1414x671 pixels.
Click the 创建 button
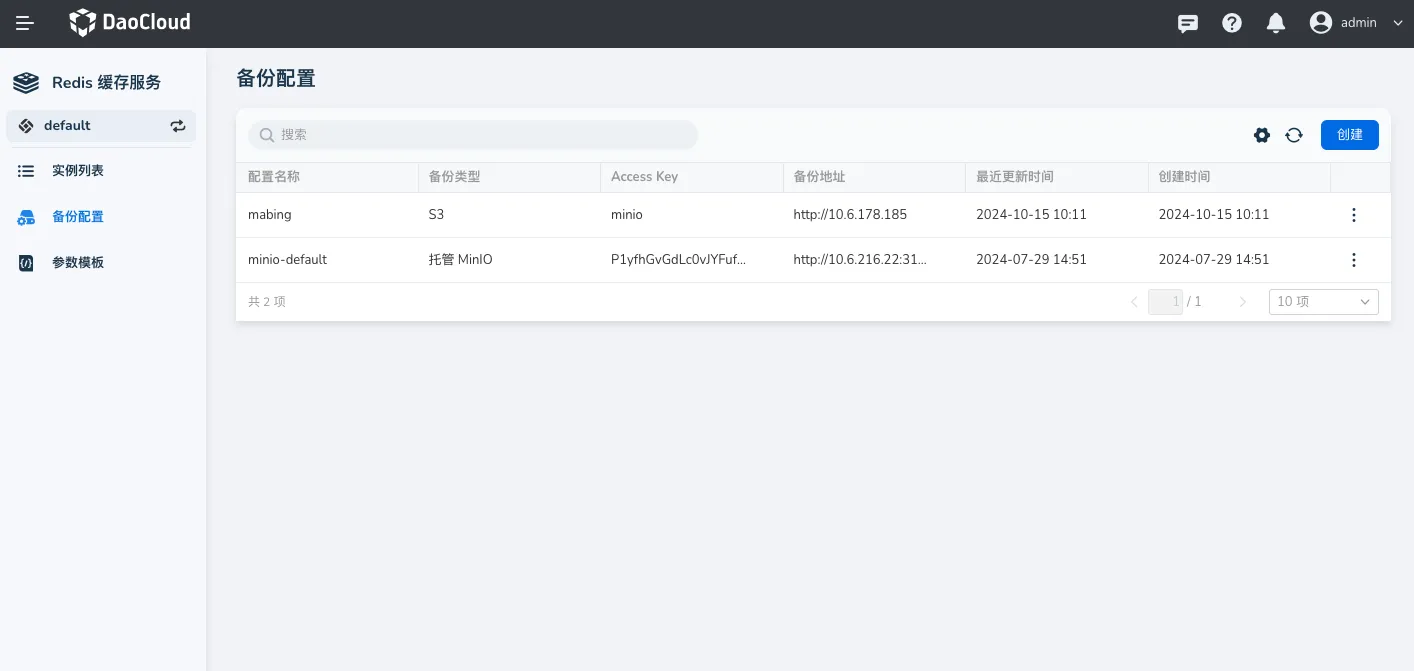pyautogui.click(x=1349, y=135)
